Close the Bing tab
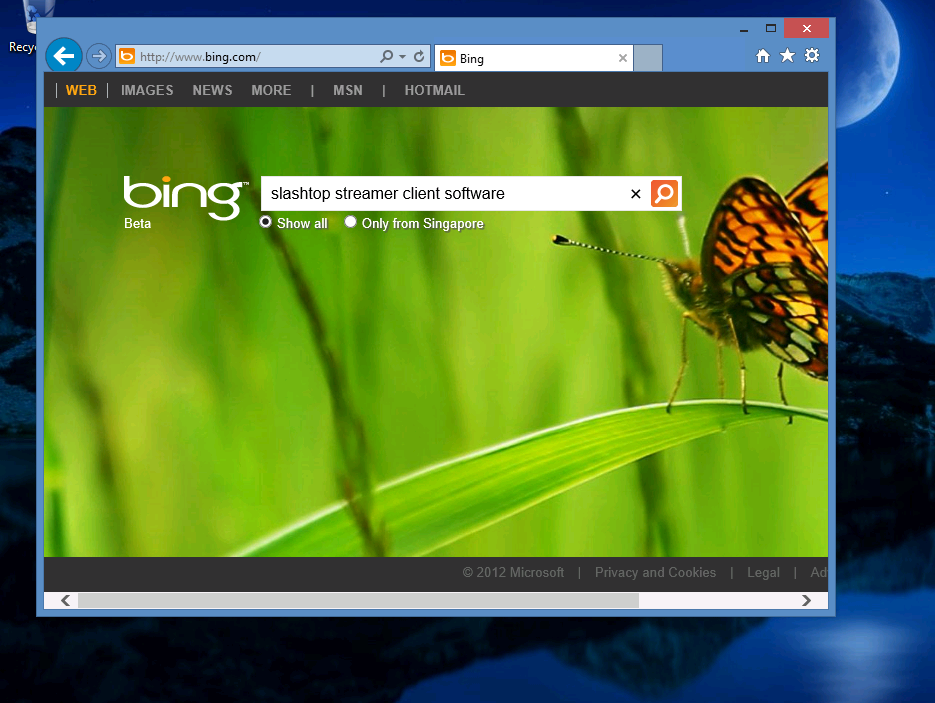Screen dimensions: 935x703 point(623,58)
